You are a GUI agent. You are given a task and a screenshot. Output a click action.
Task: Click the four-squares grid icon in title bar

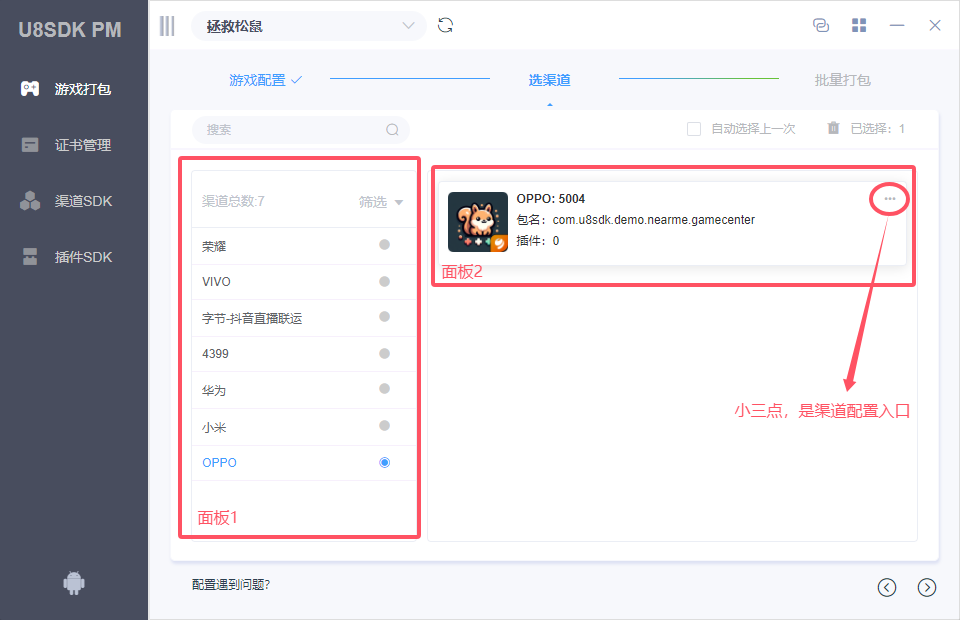[x=859, y=25]
